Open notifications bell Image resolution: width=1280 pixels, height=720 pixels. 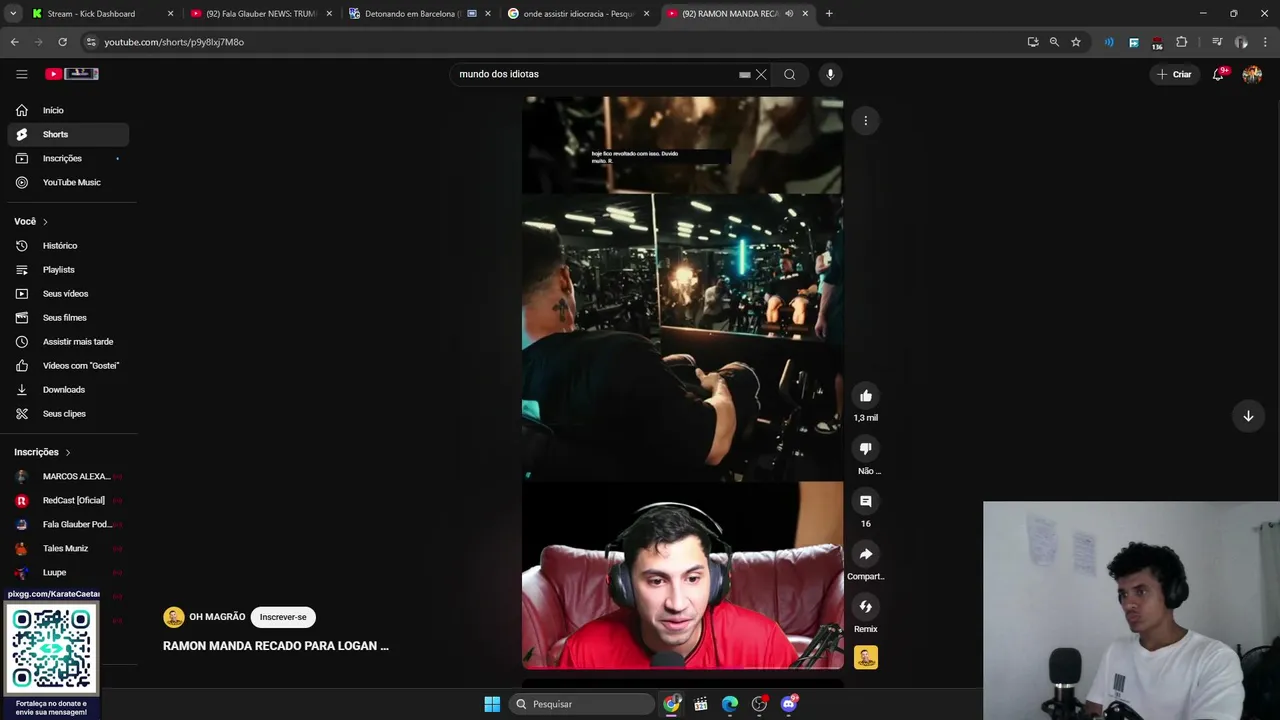(1218, 74)
